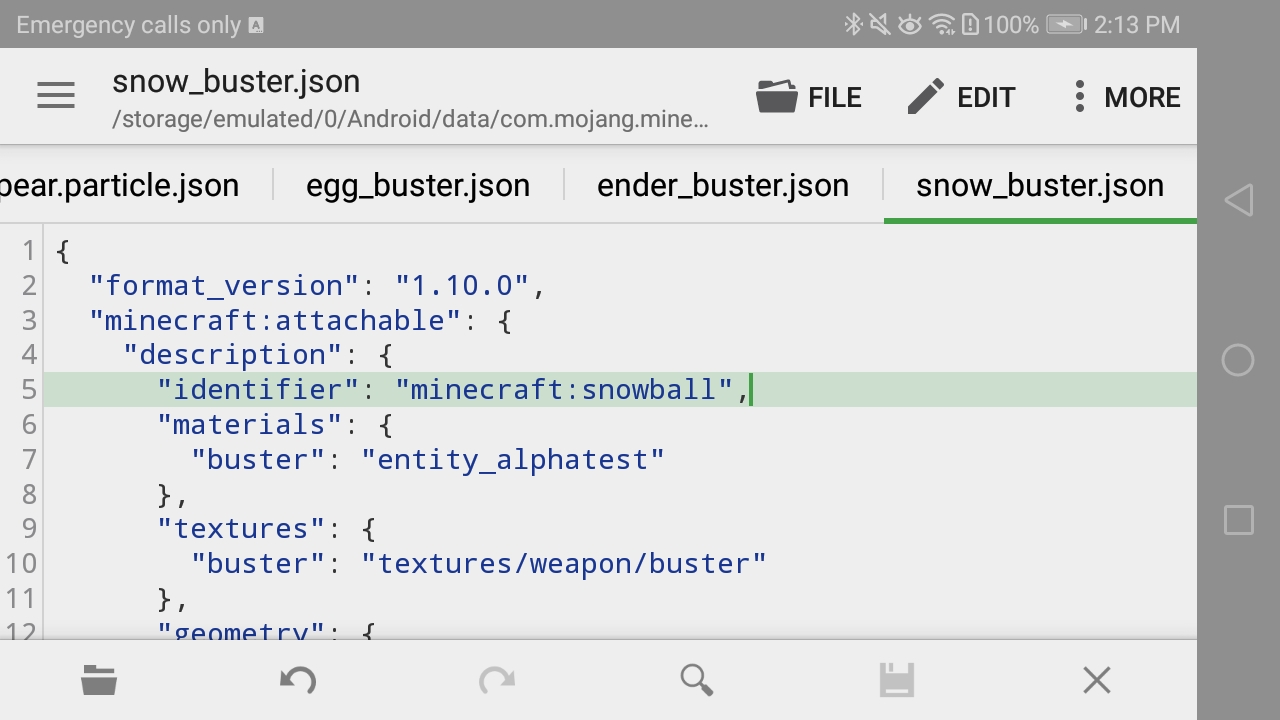Open the hamburger navigation menu
This screenshot has width=1280, height=720.
point(56,96)
